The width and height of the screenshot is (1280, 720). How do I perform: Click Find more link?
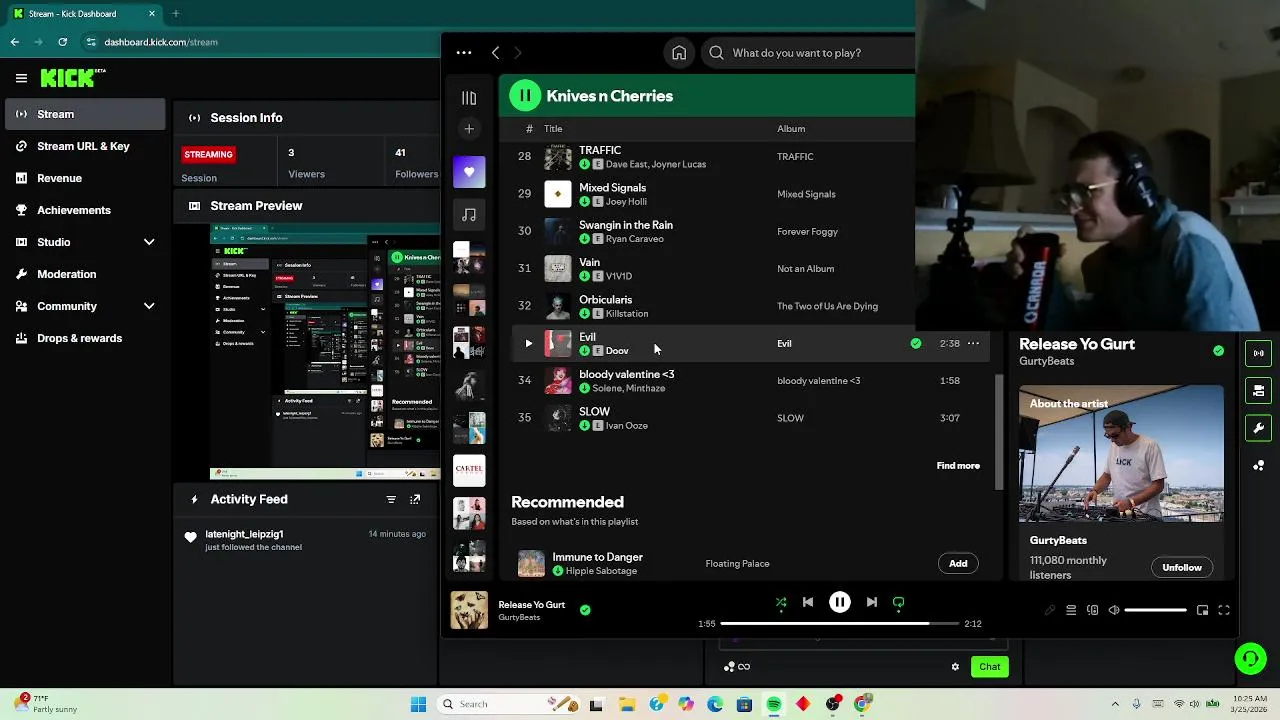958,466
